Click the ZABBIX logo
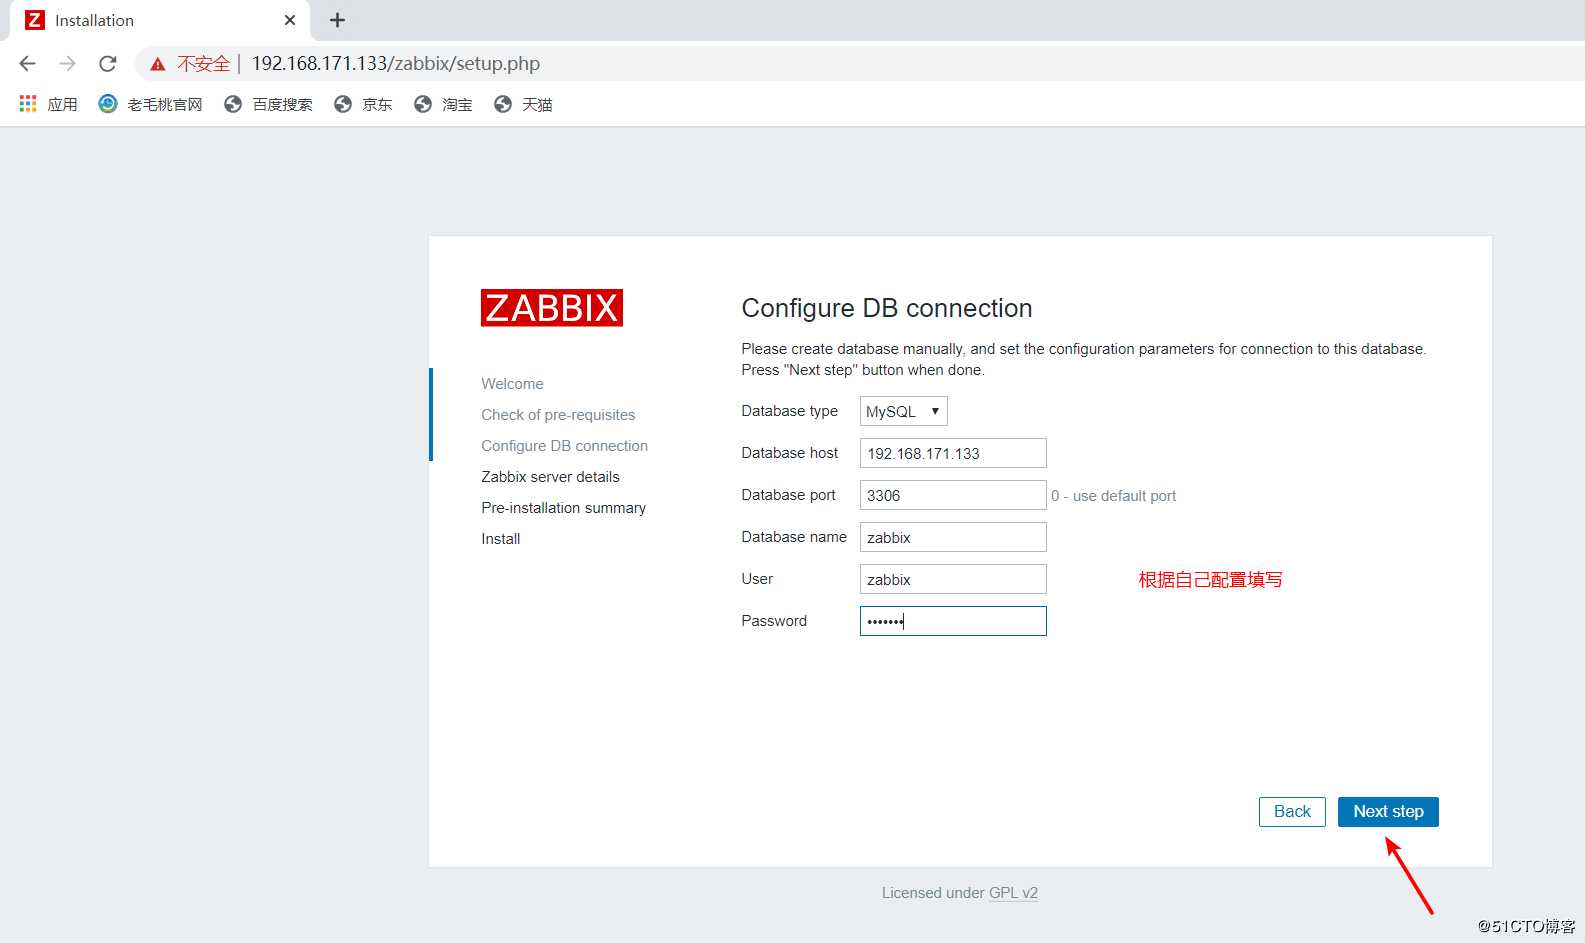Screen dimensions: 1585x943 pos(552,308)
